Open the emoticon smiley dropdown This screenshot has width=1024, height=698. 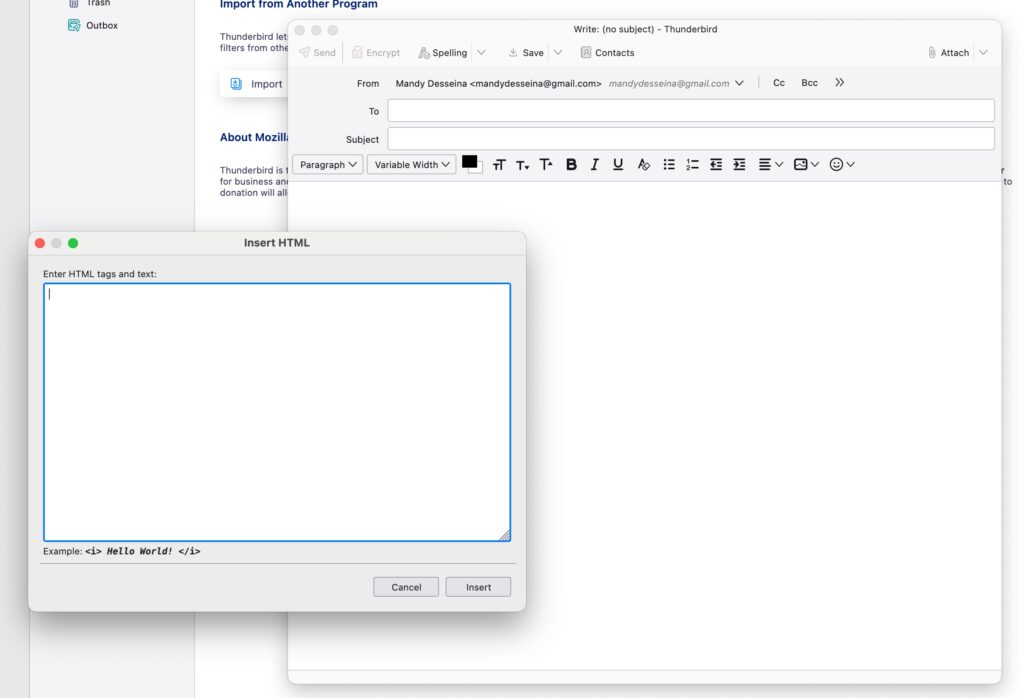(x=842, y=165)
